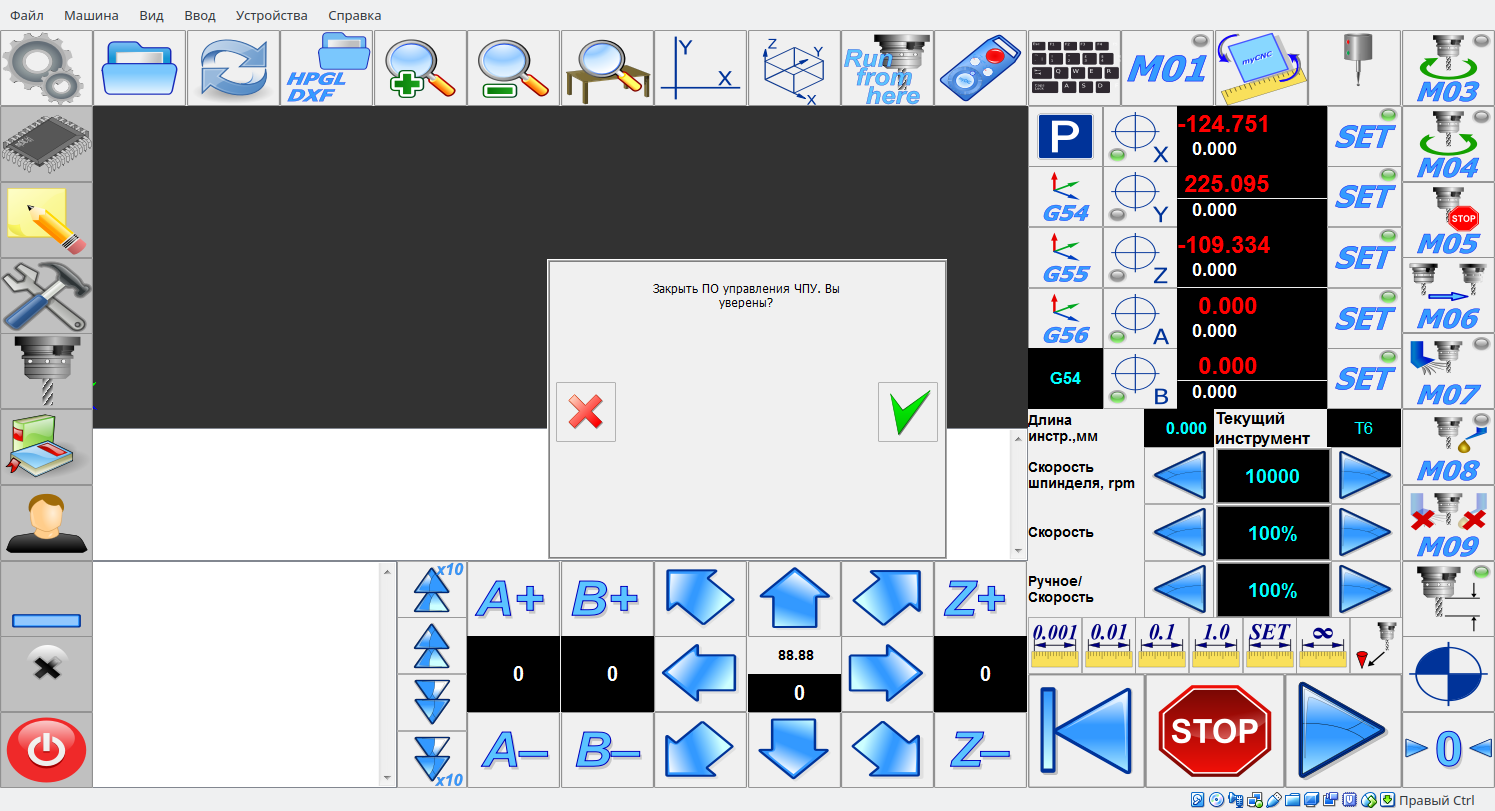Open the Устройства menu
Image resolution: width=1495 pixels, height=811 pixels.
(272, 16)
